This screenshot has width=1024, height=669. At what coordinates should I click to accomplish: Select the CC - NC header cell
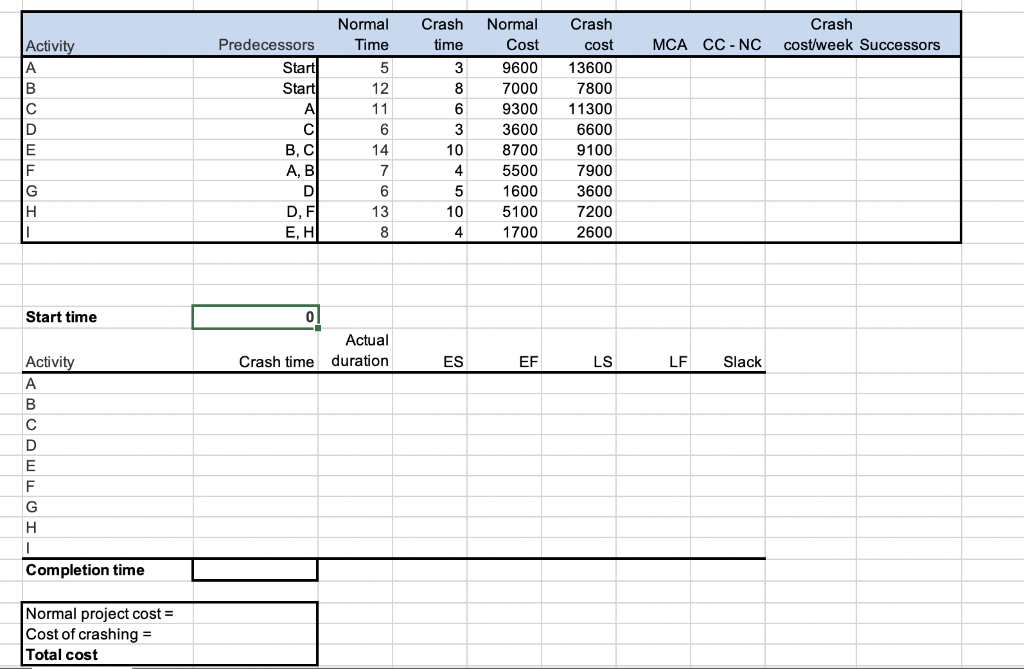[731, 45]
